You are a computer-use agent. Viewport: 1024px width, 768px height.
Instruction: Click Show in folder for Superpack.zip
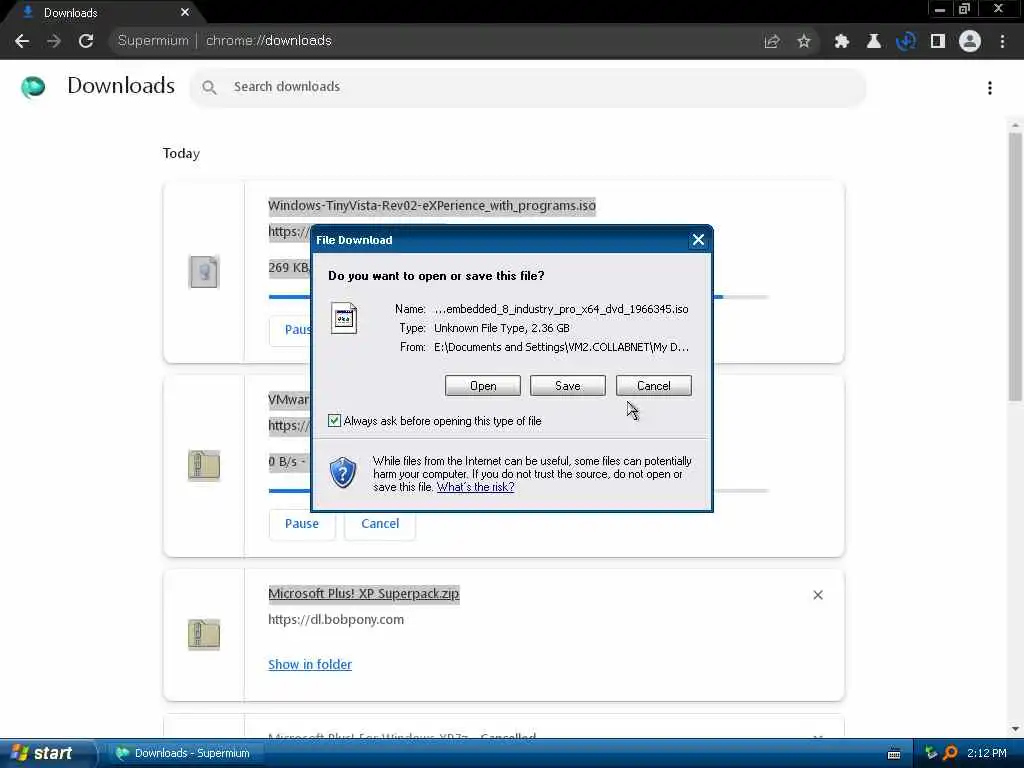310,664
